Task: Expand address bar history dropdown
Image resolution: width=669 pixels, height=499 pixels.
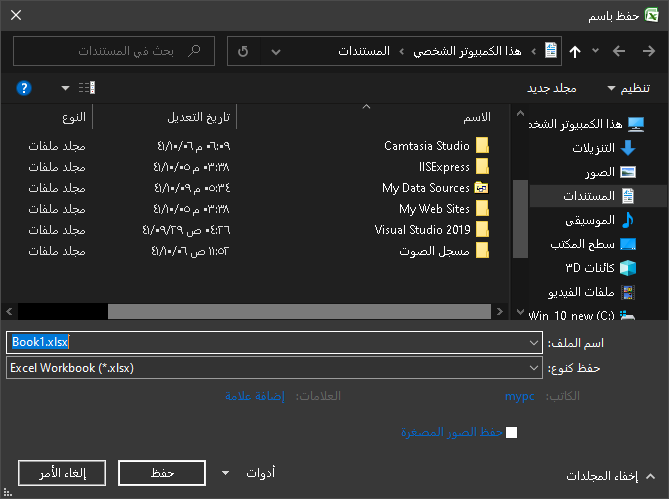Action: click(x=276, y=52)
